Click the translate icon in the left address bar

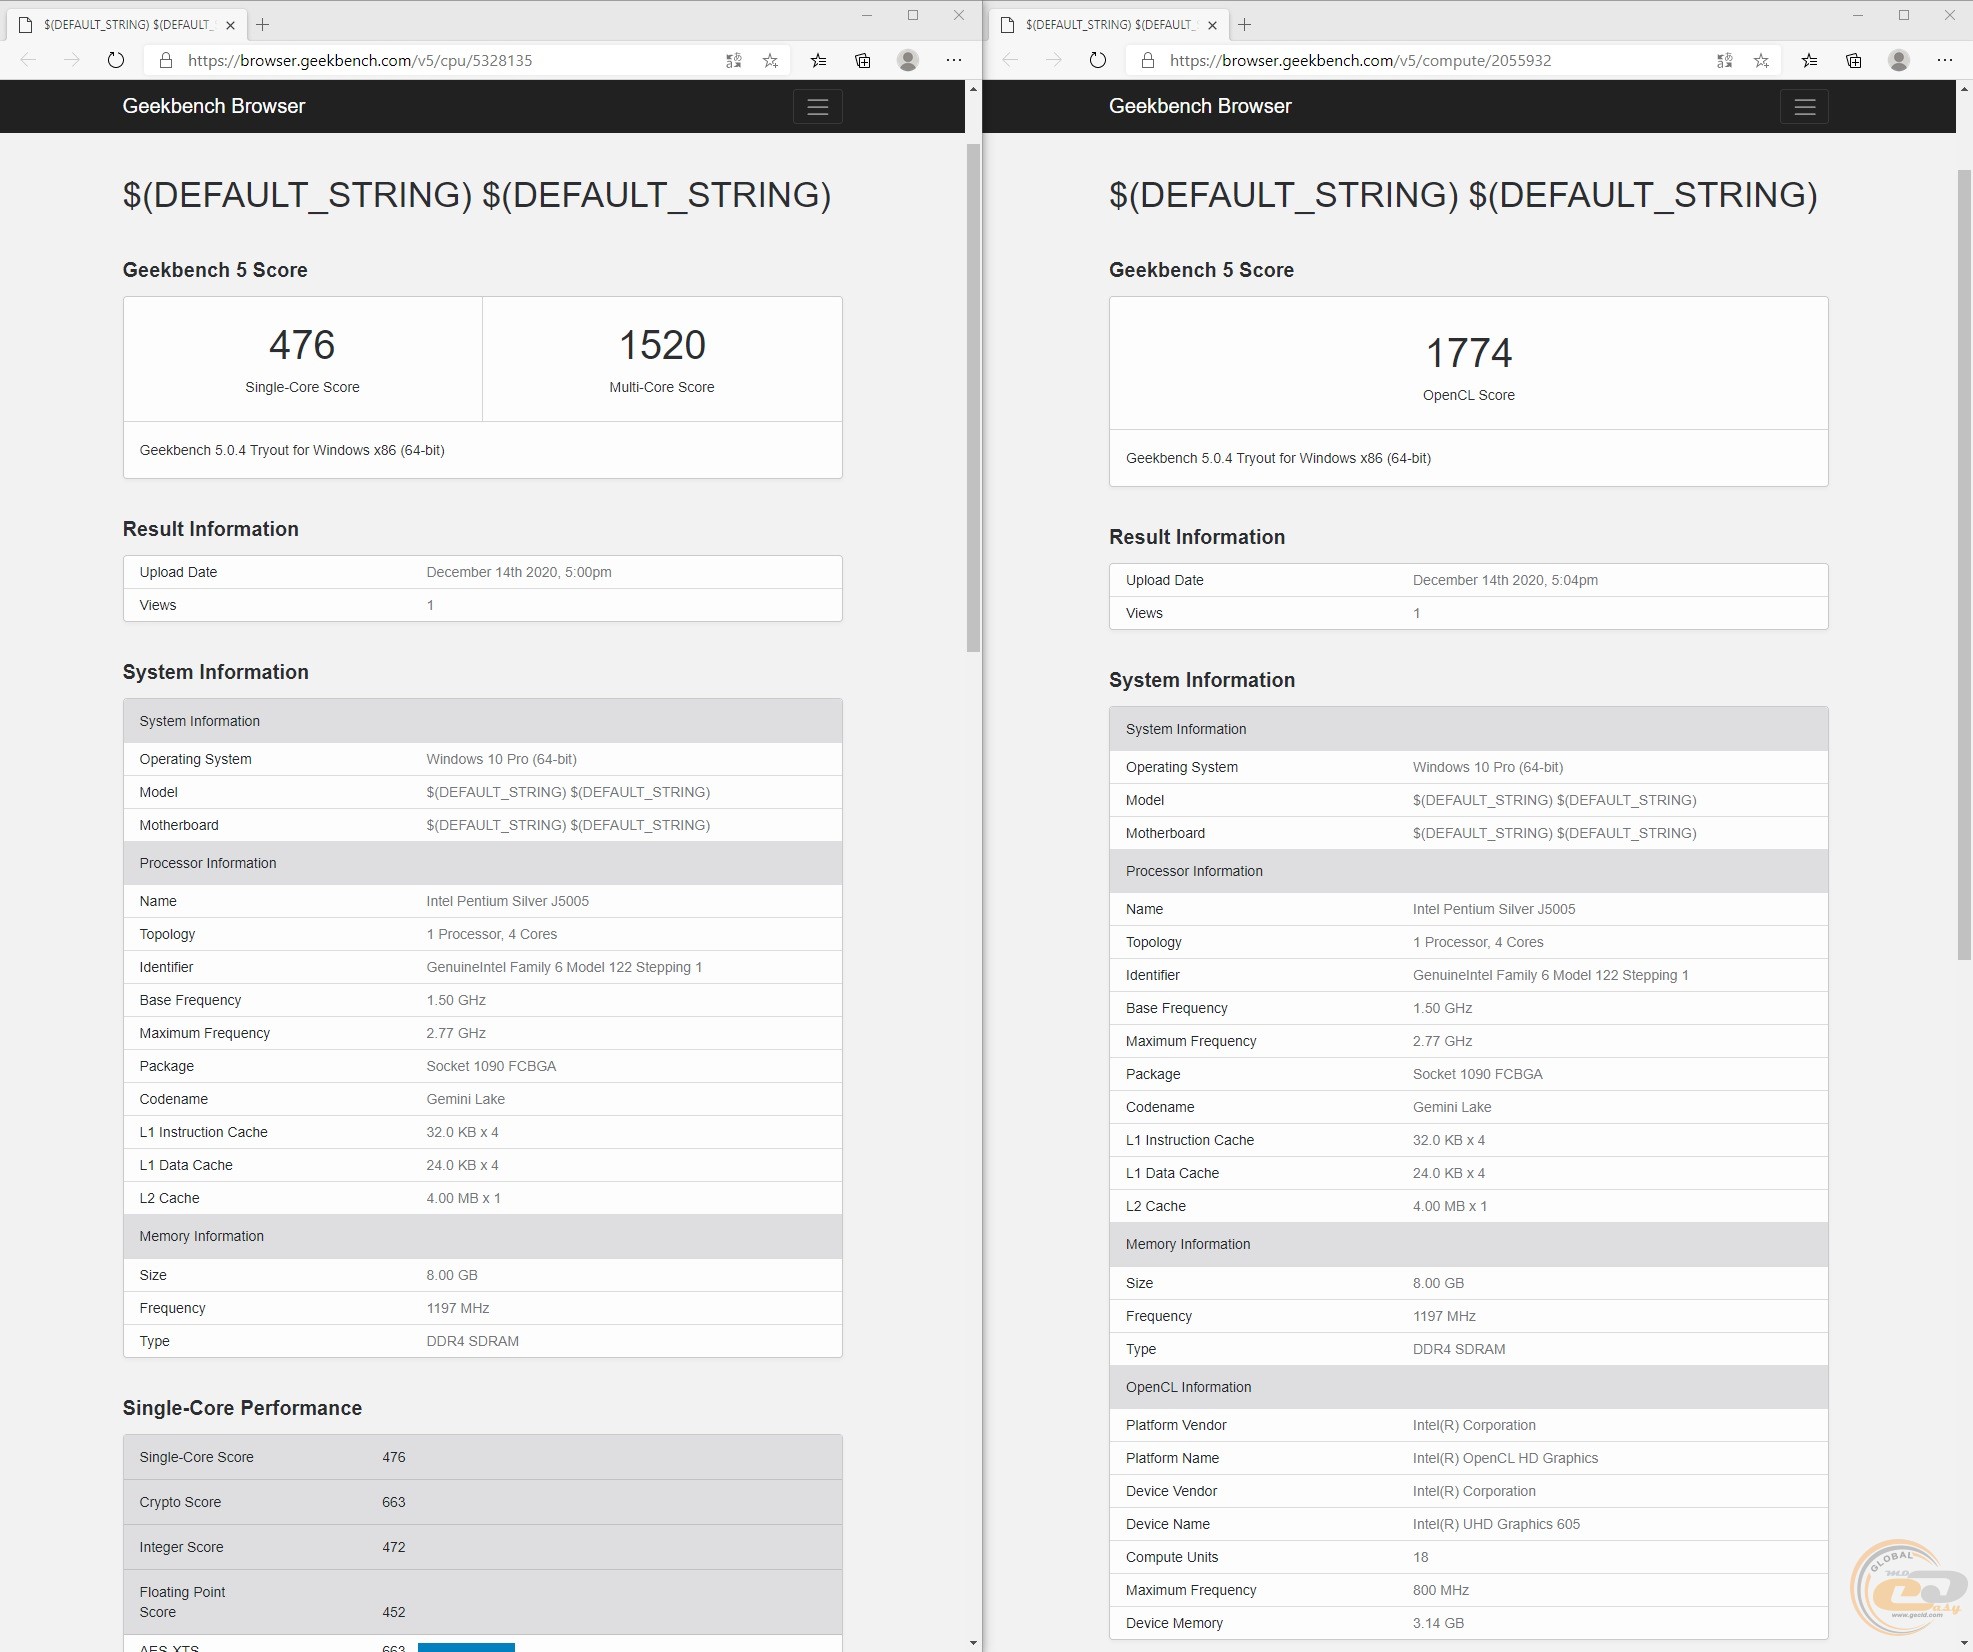tap(734, 60)
